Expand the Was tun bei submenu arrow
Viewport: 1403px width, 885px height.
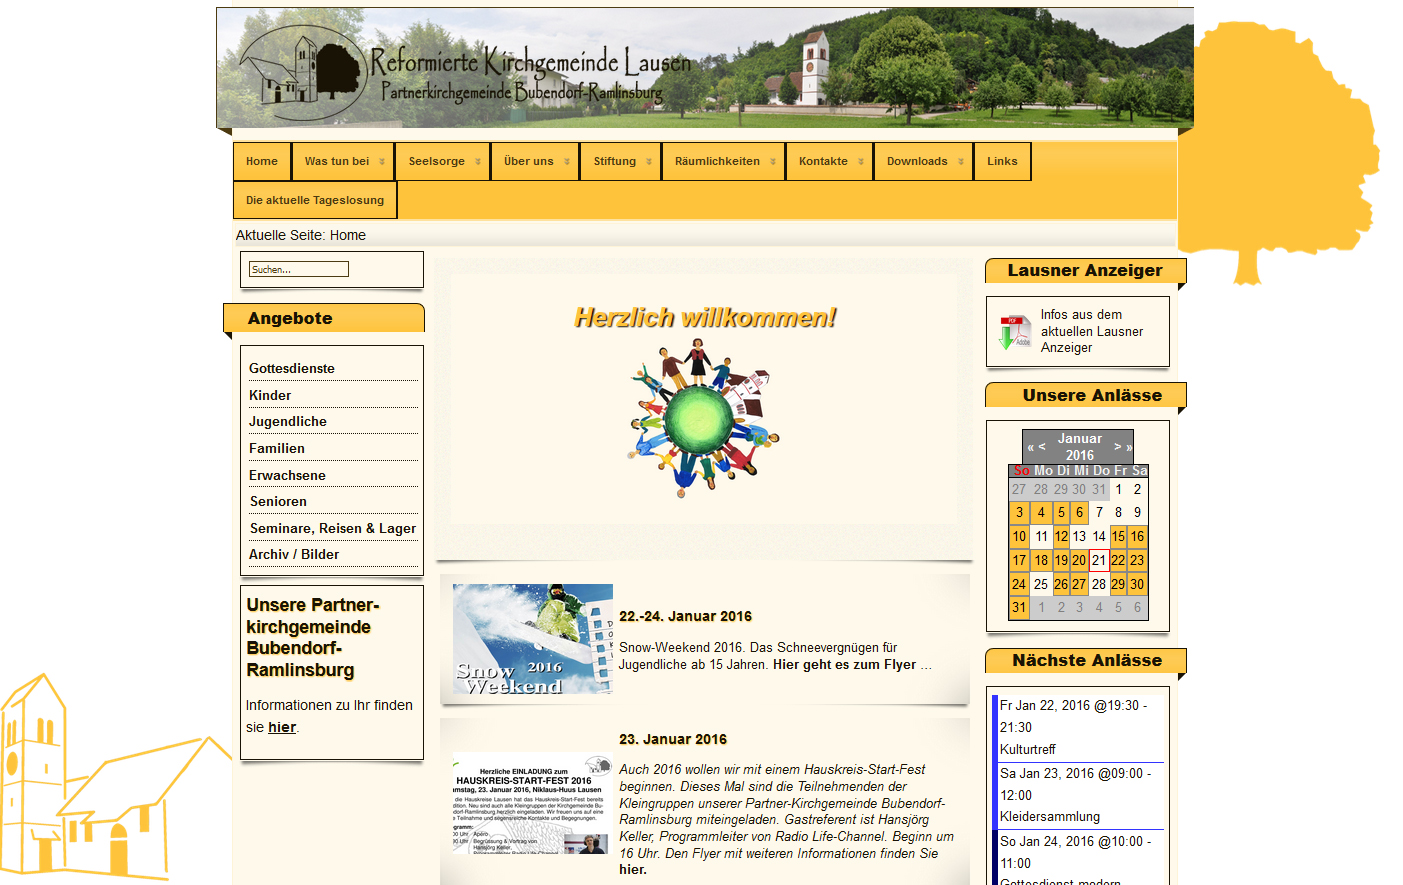pos(381,162)
